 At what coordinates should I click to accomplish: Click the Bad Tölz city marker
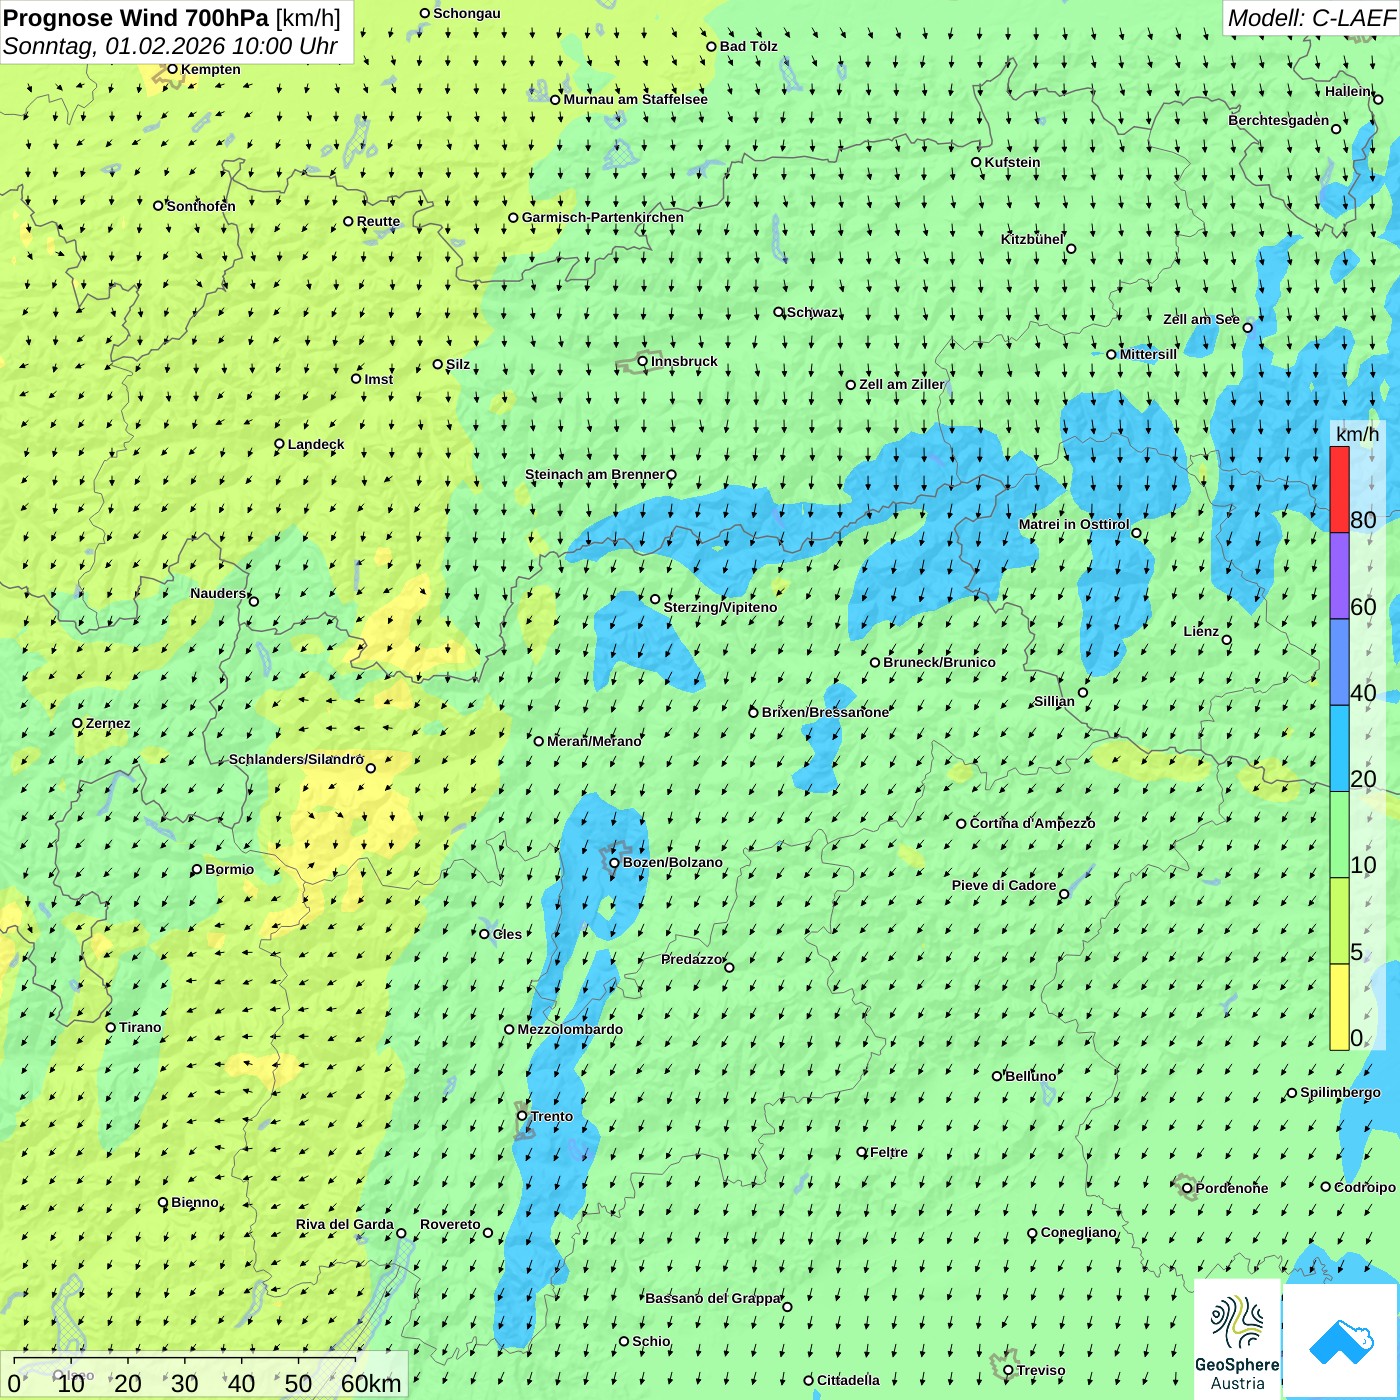(711, 46)
